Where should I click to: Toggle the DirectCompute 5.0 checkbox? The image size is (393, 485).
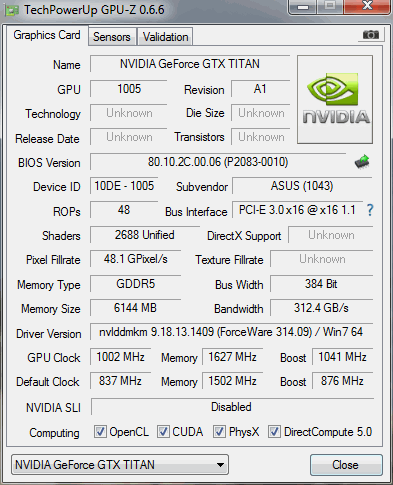click(274, 431)
